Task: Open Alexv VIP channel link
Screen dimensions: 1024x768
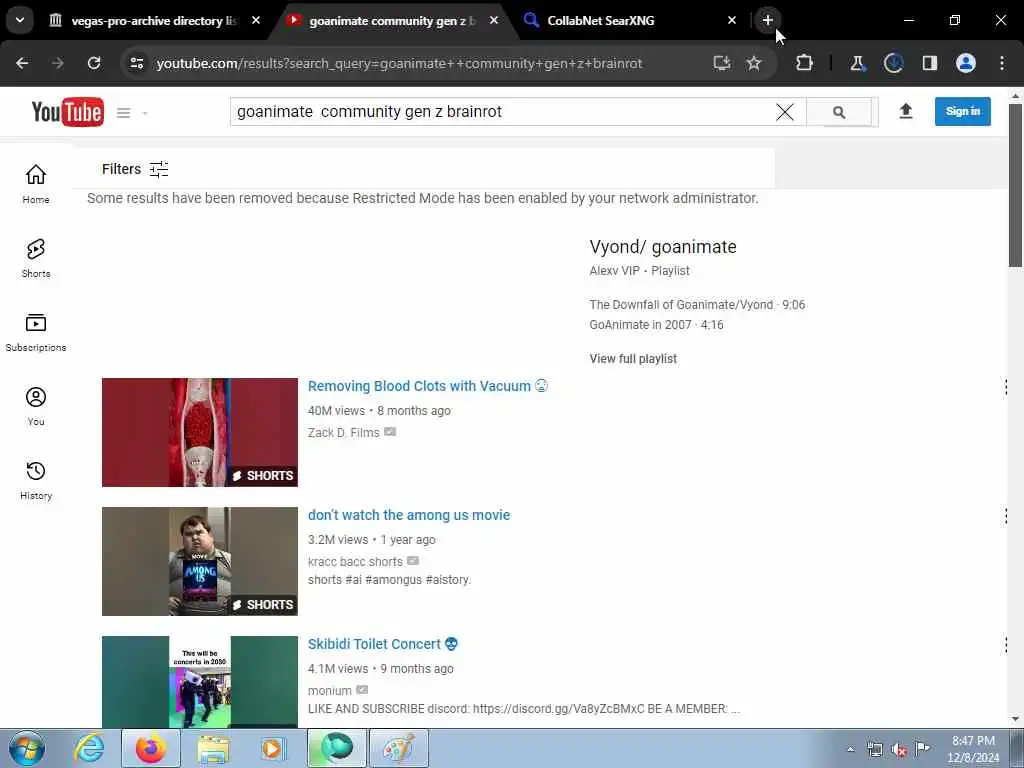Action: click(x=615, y=270)
